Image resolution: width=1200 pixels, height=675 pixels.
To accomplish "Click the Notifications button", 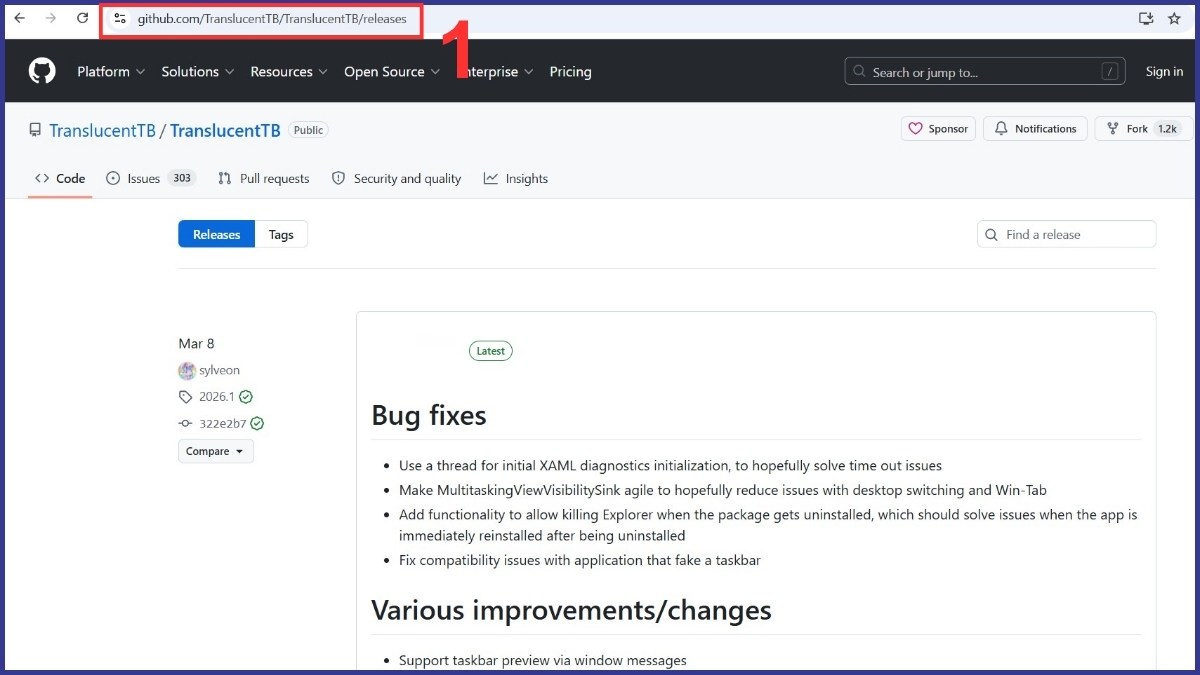I will 1035,129.
